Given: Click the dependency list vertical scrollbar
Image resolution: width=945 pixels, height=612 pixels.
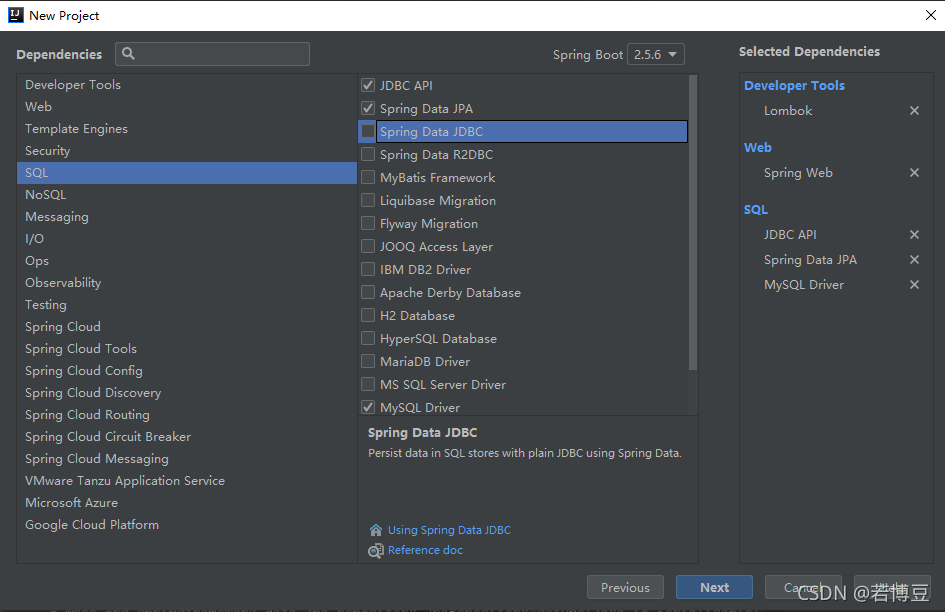Looking at the screenshot, I should click(693, 222).
